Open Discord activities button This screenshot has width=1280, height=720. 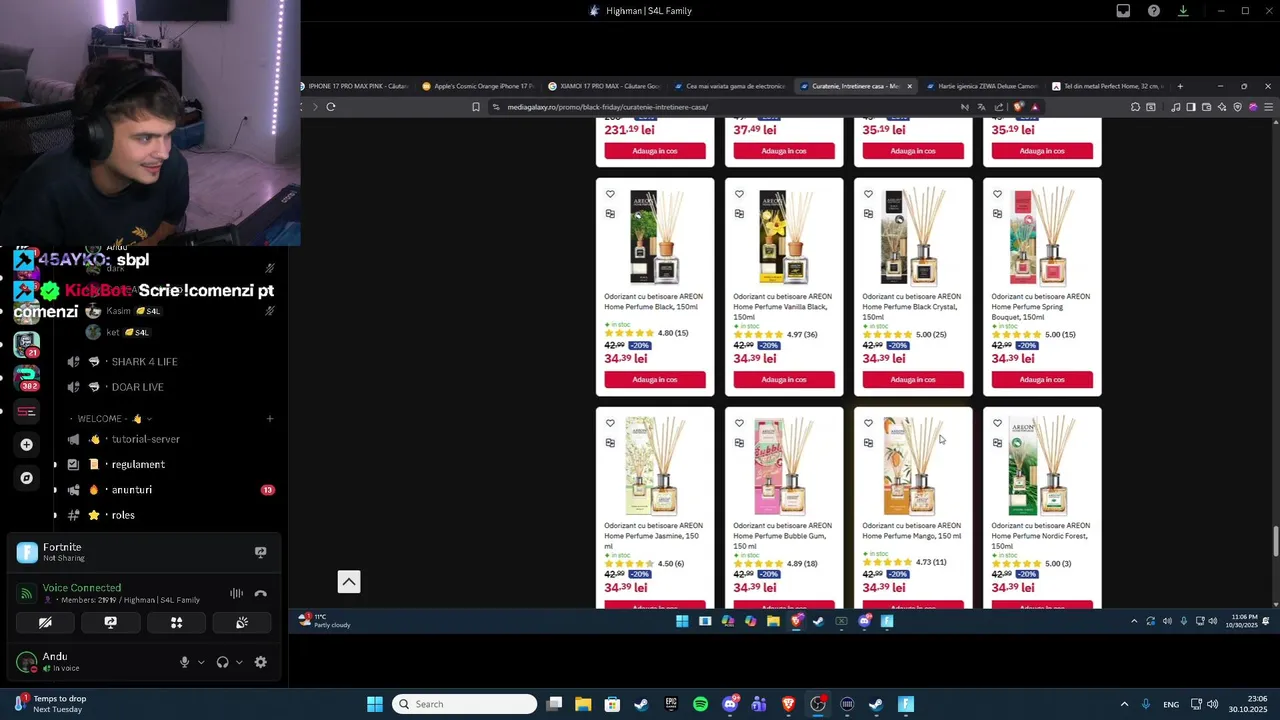pyautogui.click(x=176, y=622)
